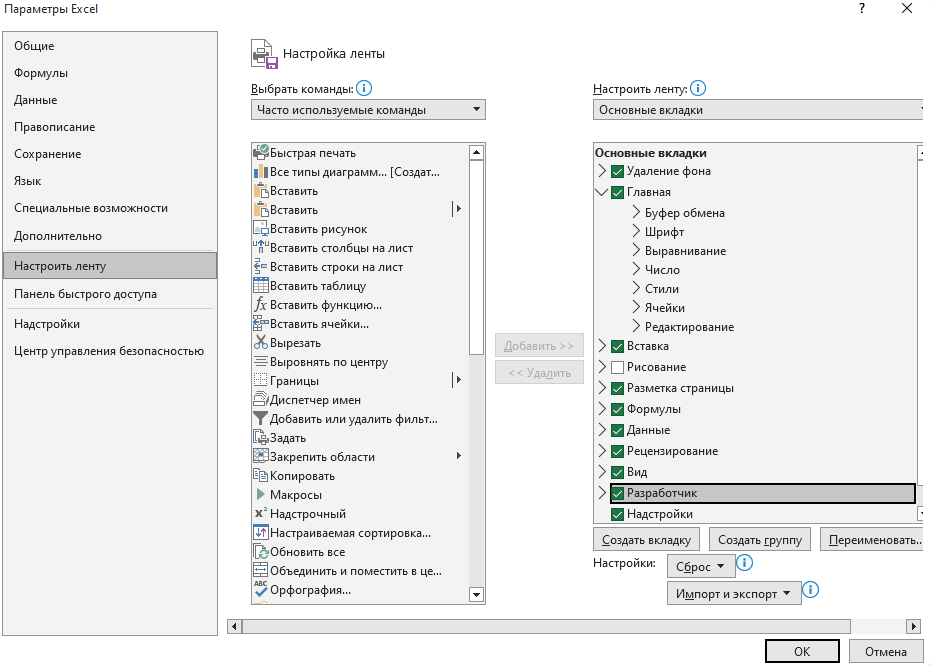The image size is (930, 665).
Task: Open the Общие settings category
Action: [x=110, y=46]
